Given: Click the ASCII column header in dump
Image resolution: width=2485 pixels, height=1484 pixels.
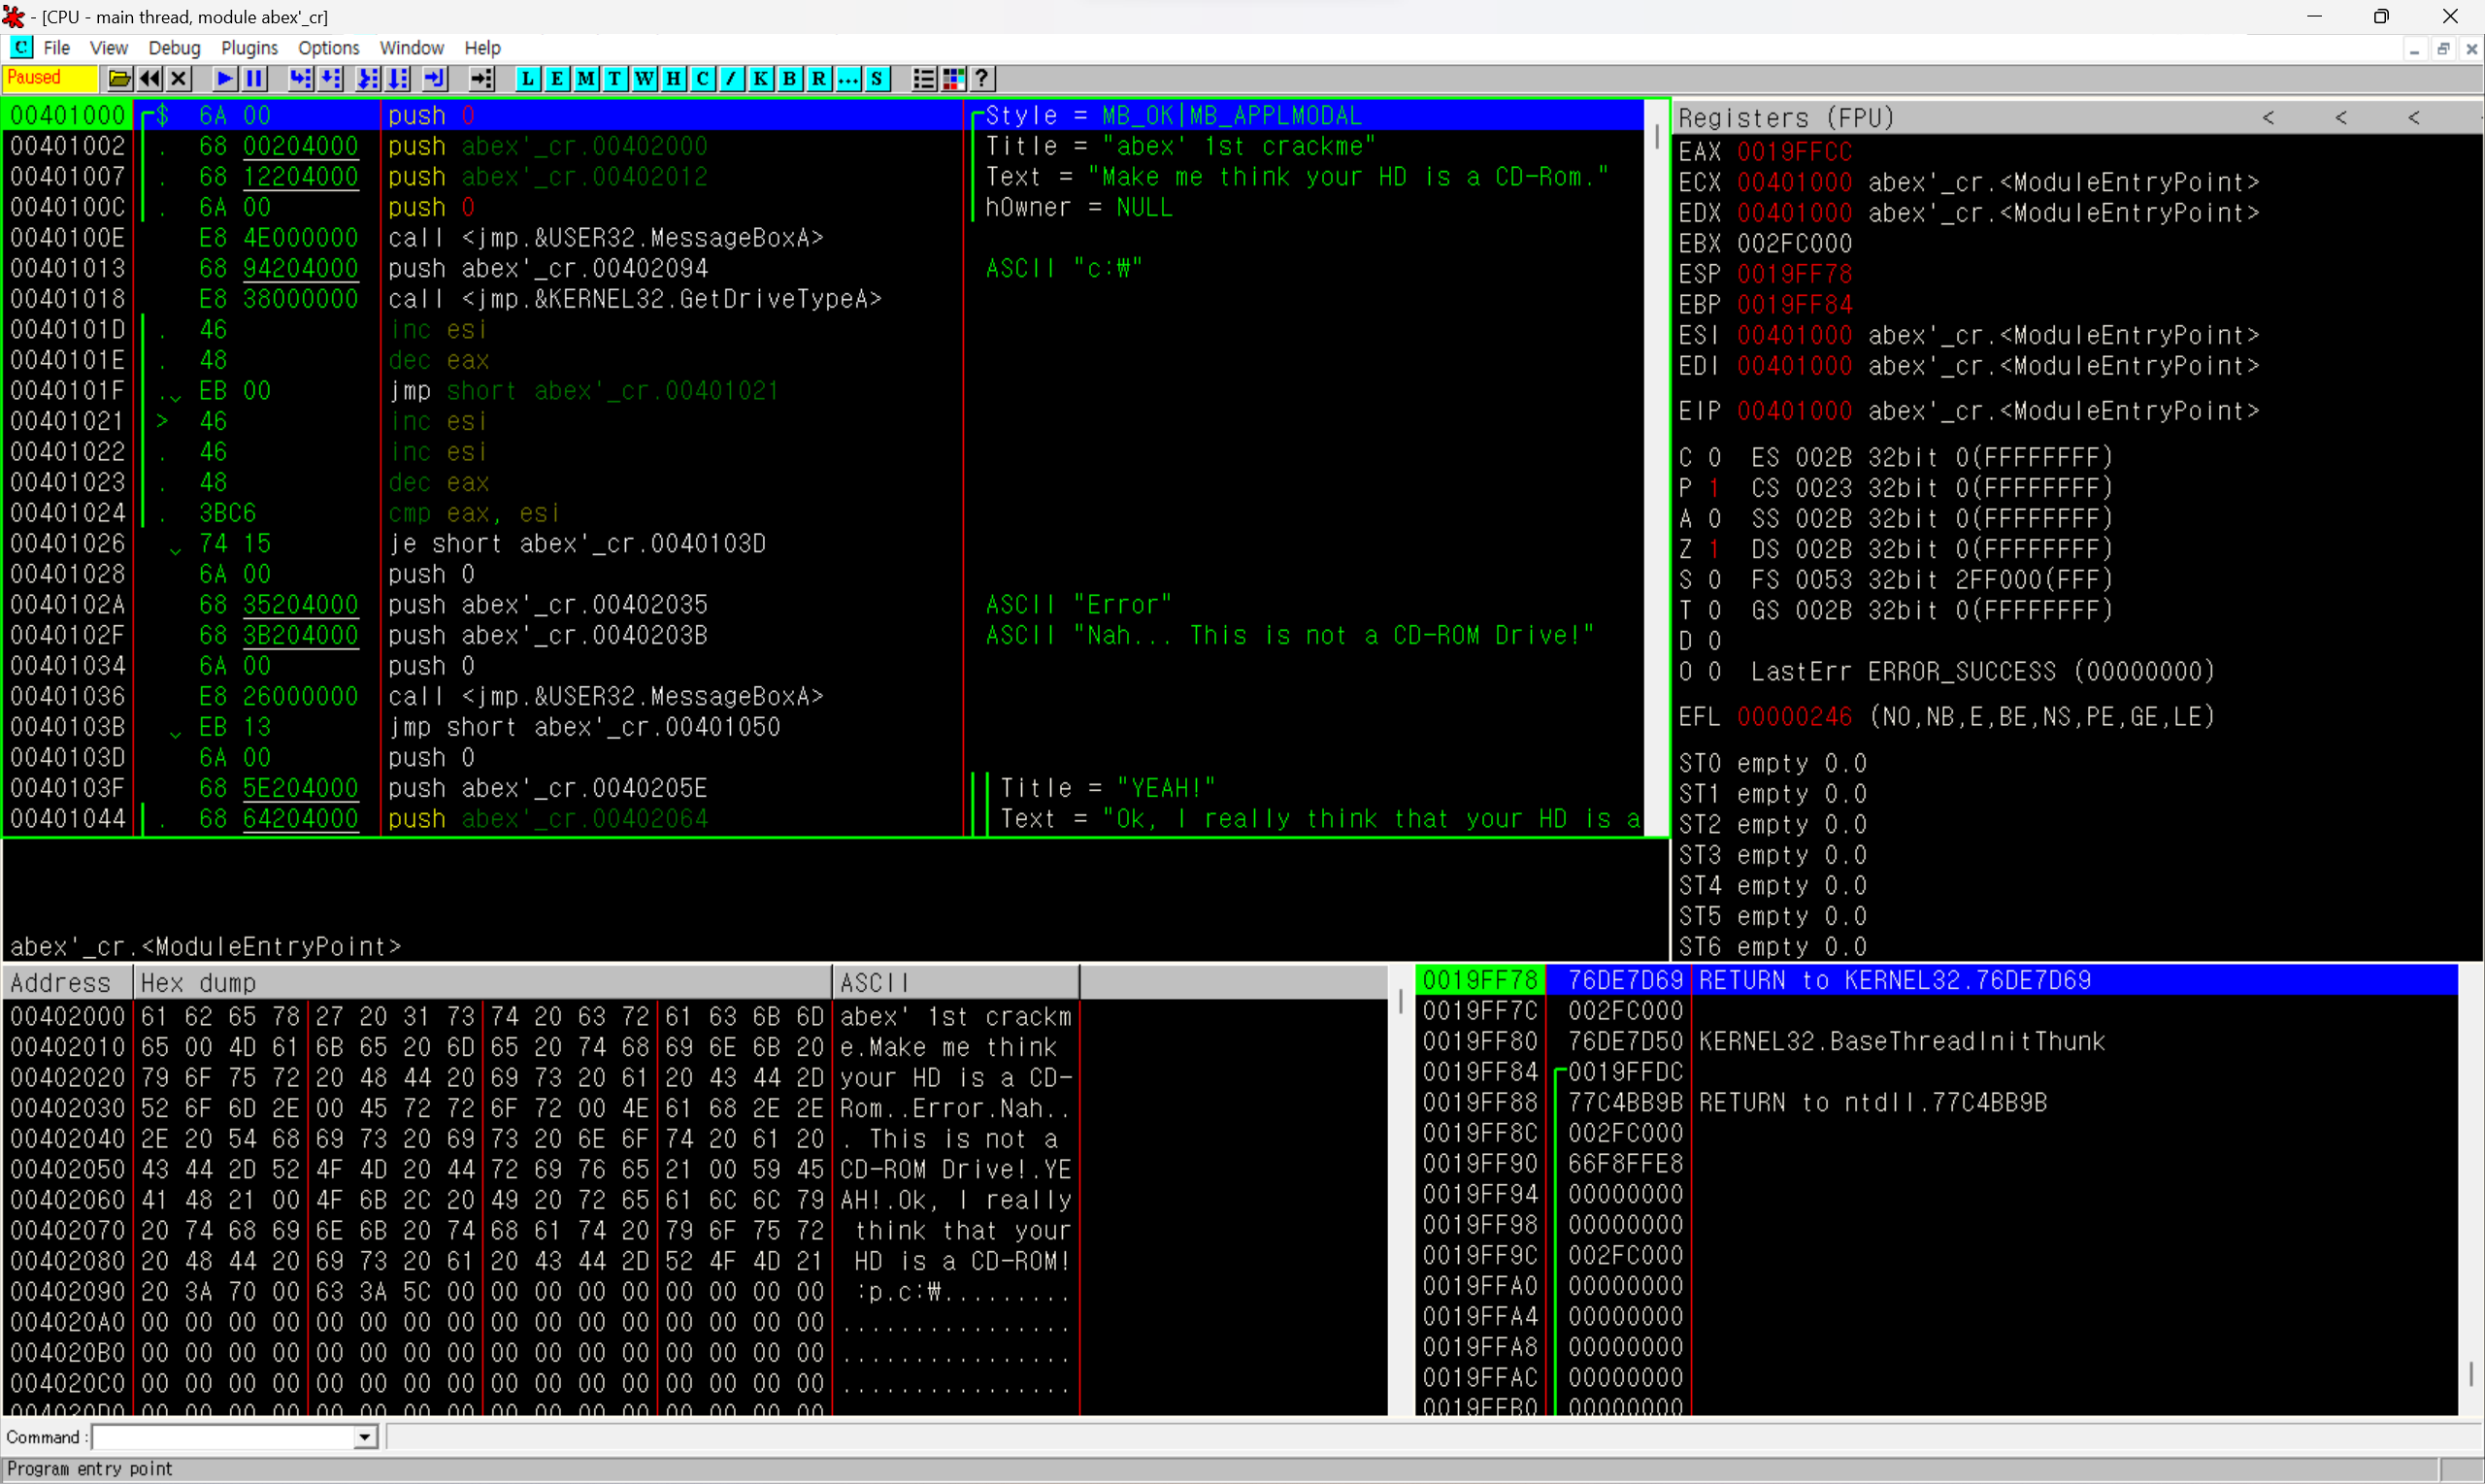Looking at the screenshot, I should click(956, 982).
